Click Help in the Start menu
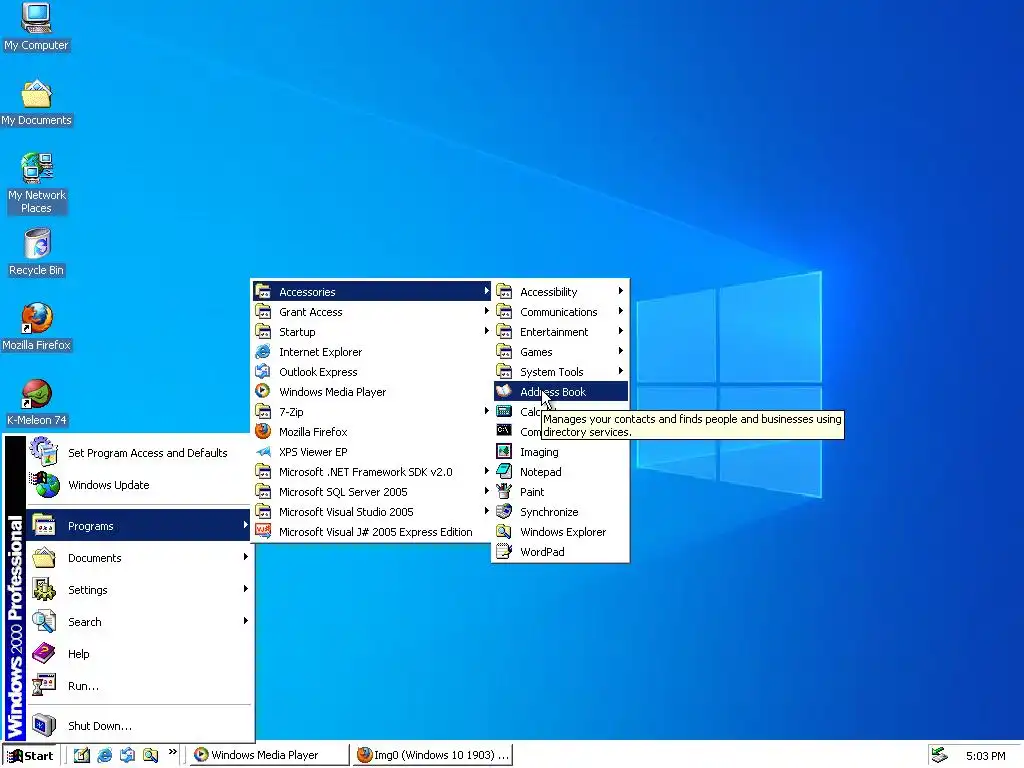1024x768 pixels. 138,654
